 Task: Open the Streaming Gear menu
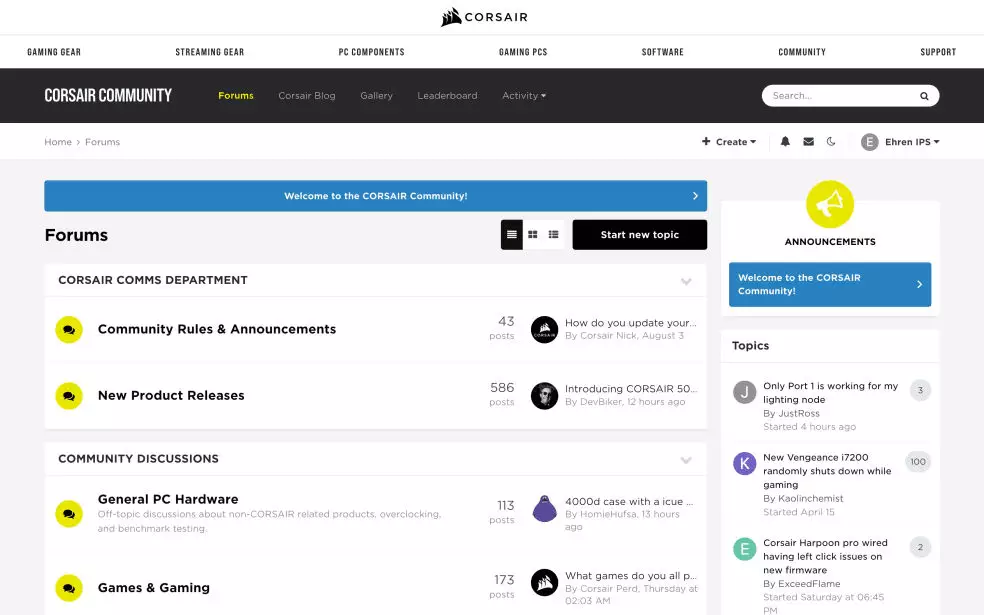[x=210, y=52]
